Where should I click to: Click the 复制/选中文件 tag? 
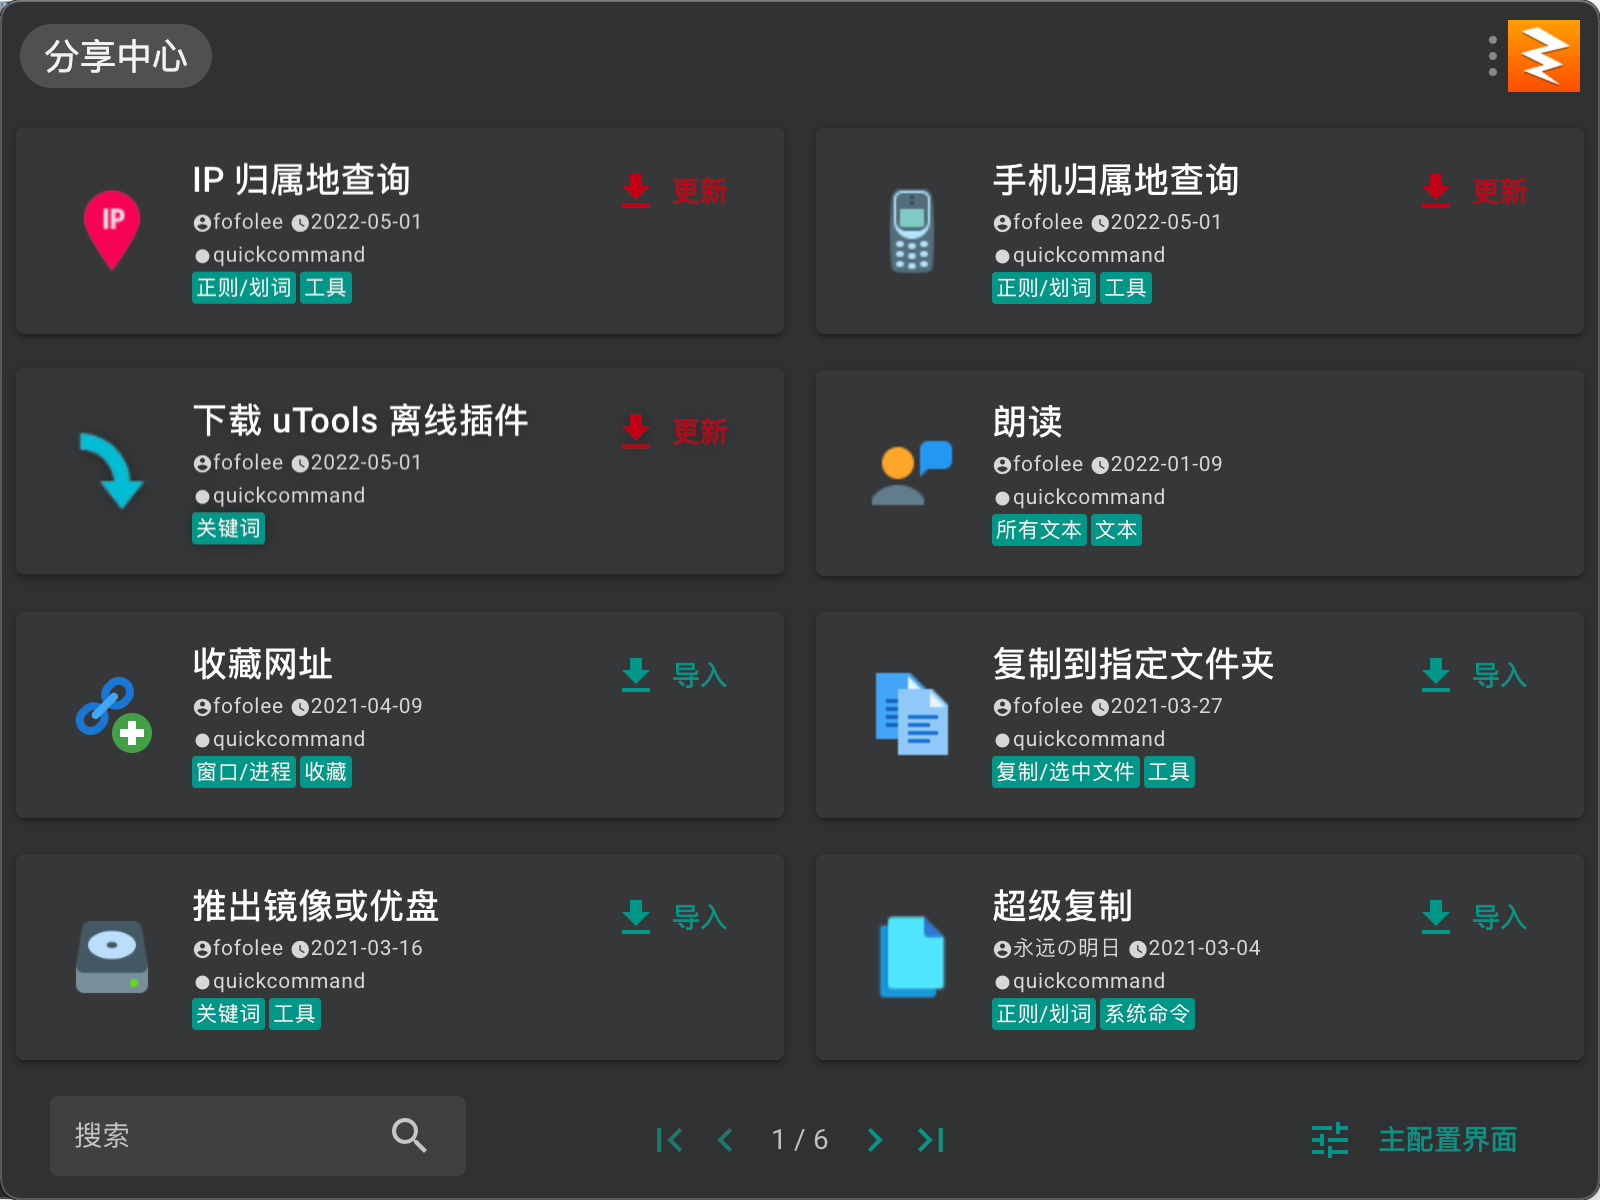click(x=1066, y=772)
